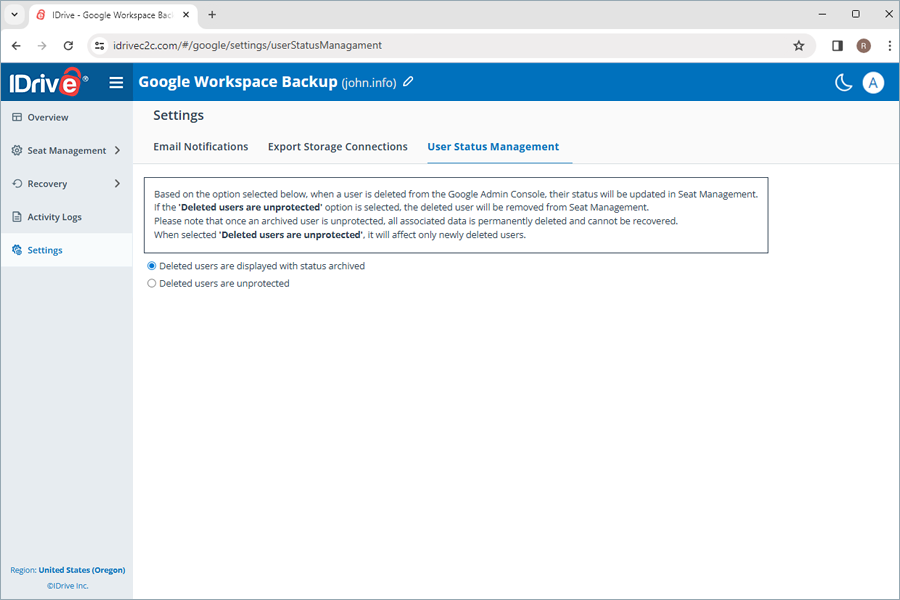The width and height of the screenshot is (900, 600).
Task: Click the United States (Oregon) region link
Action: click(x=81, y=569)
